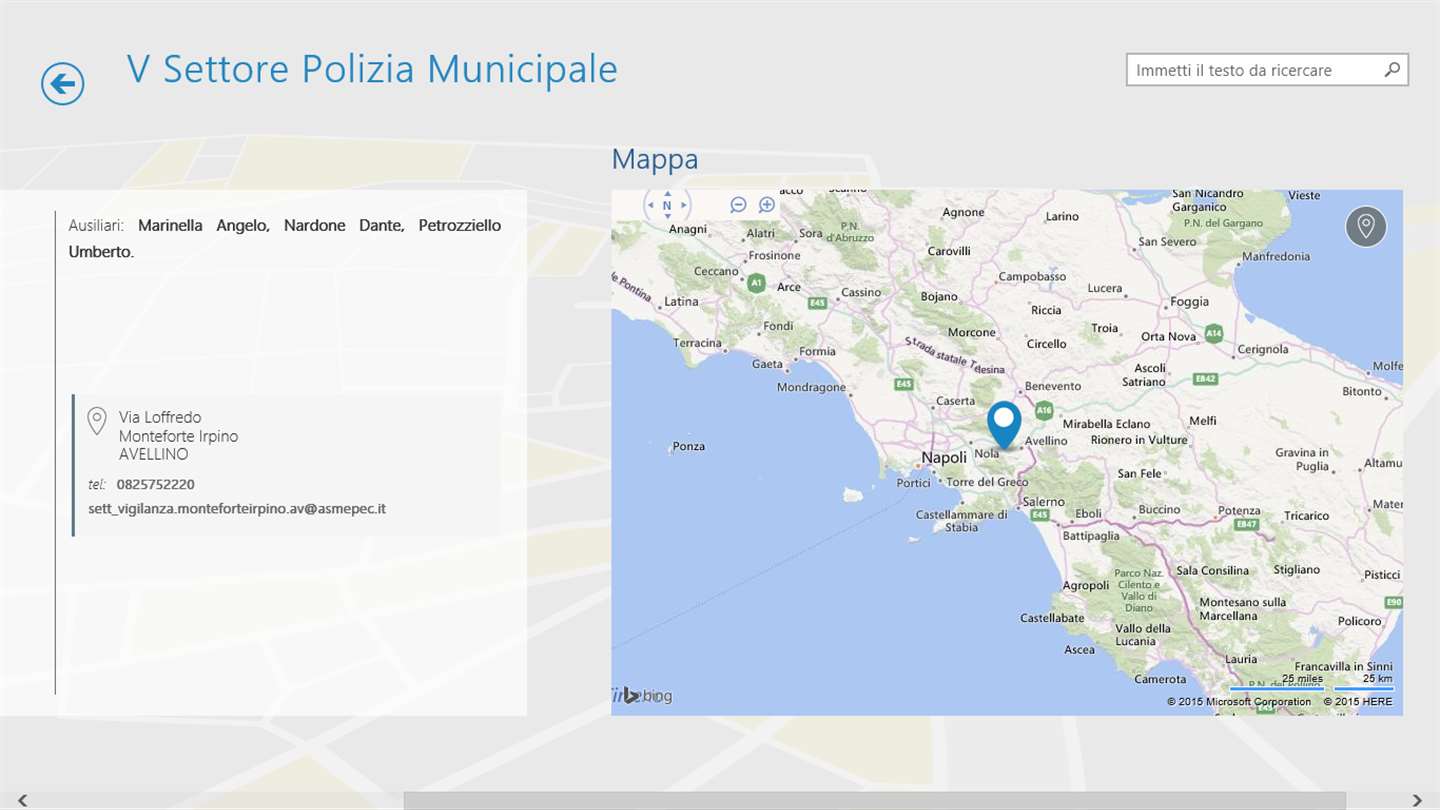The image size is (1440, 810).
Task: Click the "Mondragone" label on the map
Action: point(811,387)
